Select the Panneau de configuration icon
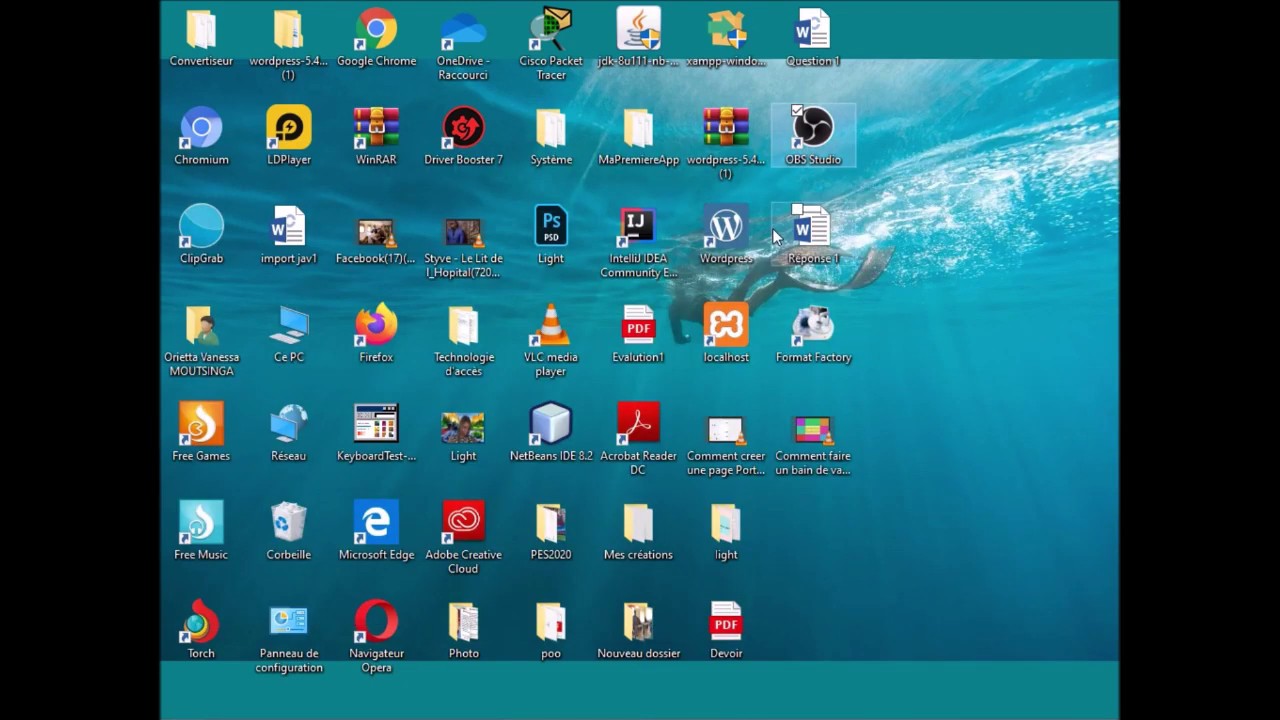The height and width of the screenshot is (720, 1280). [x=289, y=623]
